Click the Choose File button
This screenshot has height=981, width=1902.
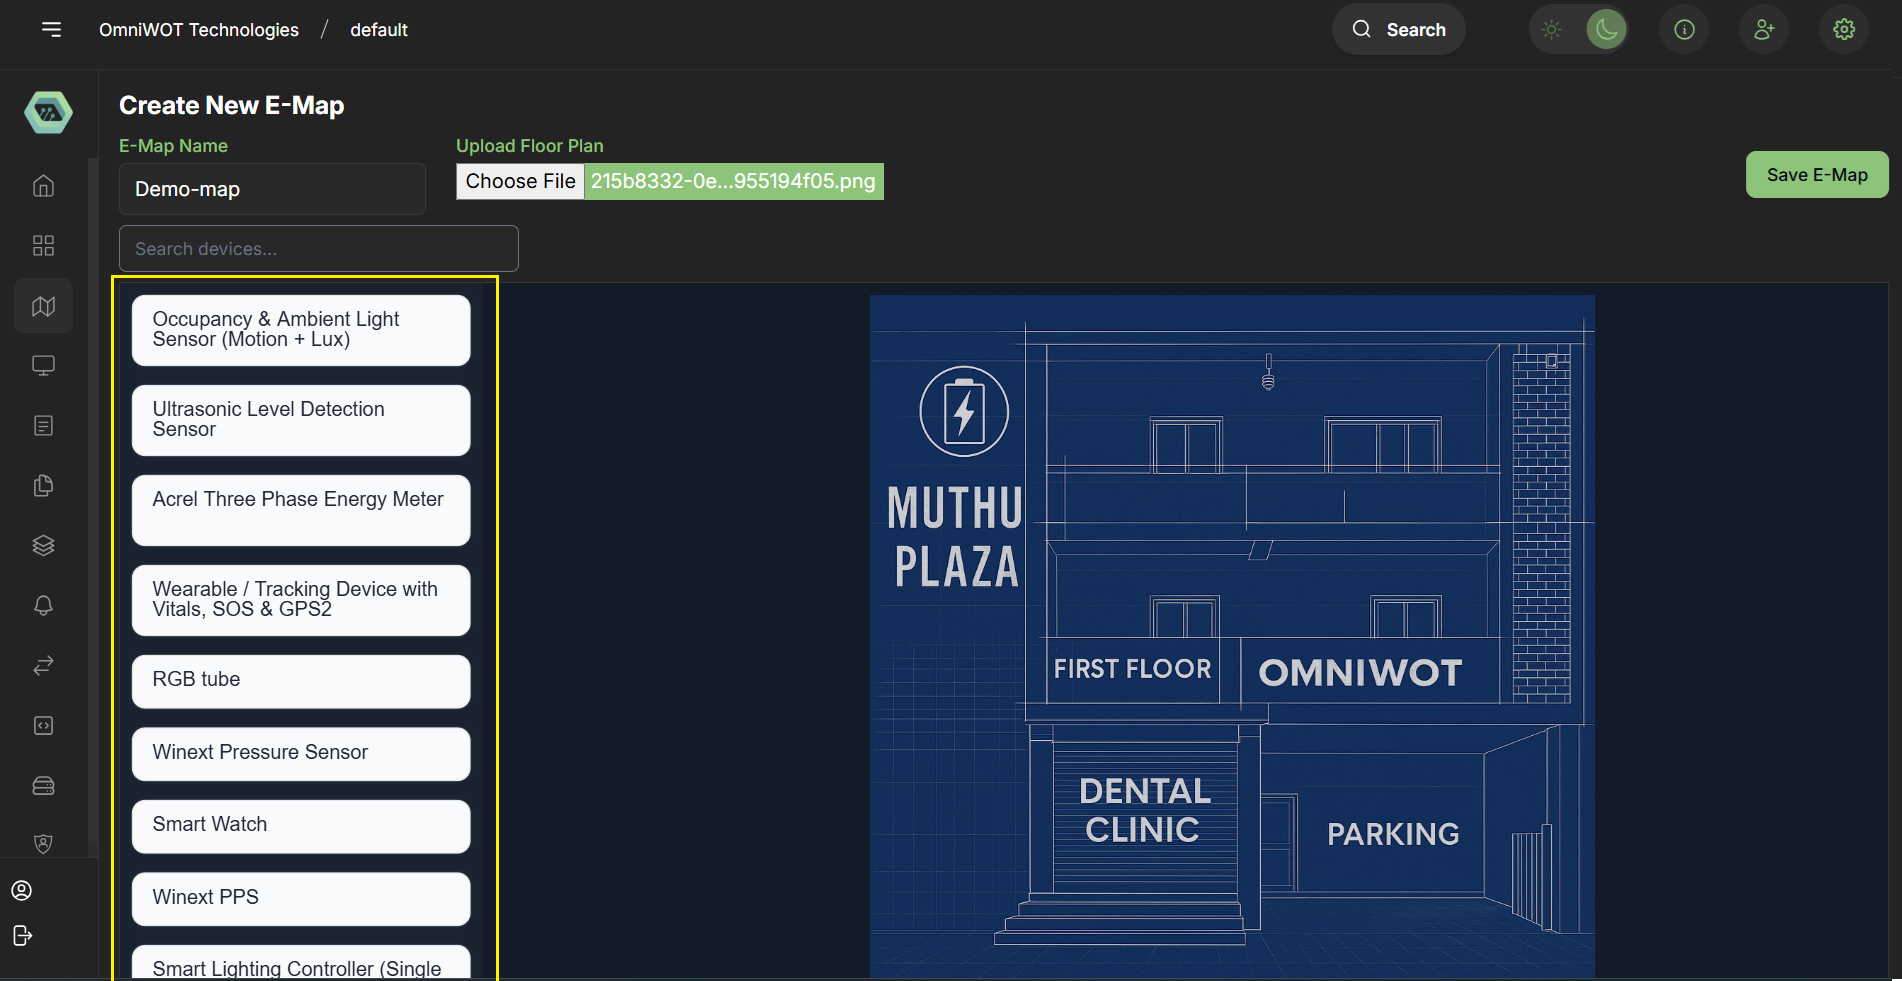pyautogui.click(x=520, y=182)
